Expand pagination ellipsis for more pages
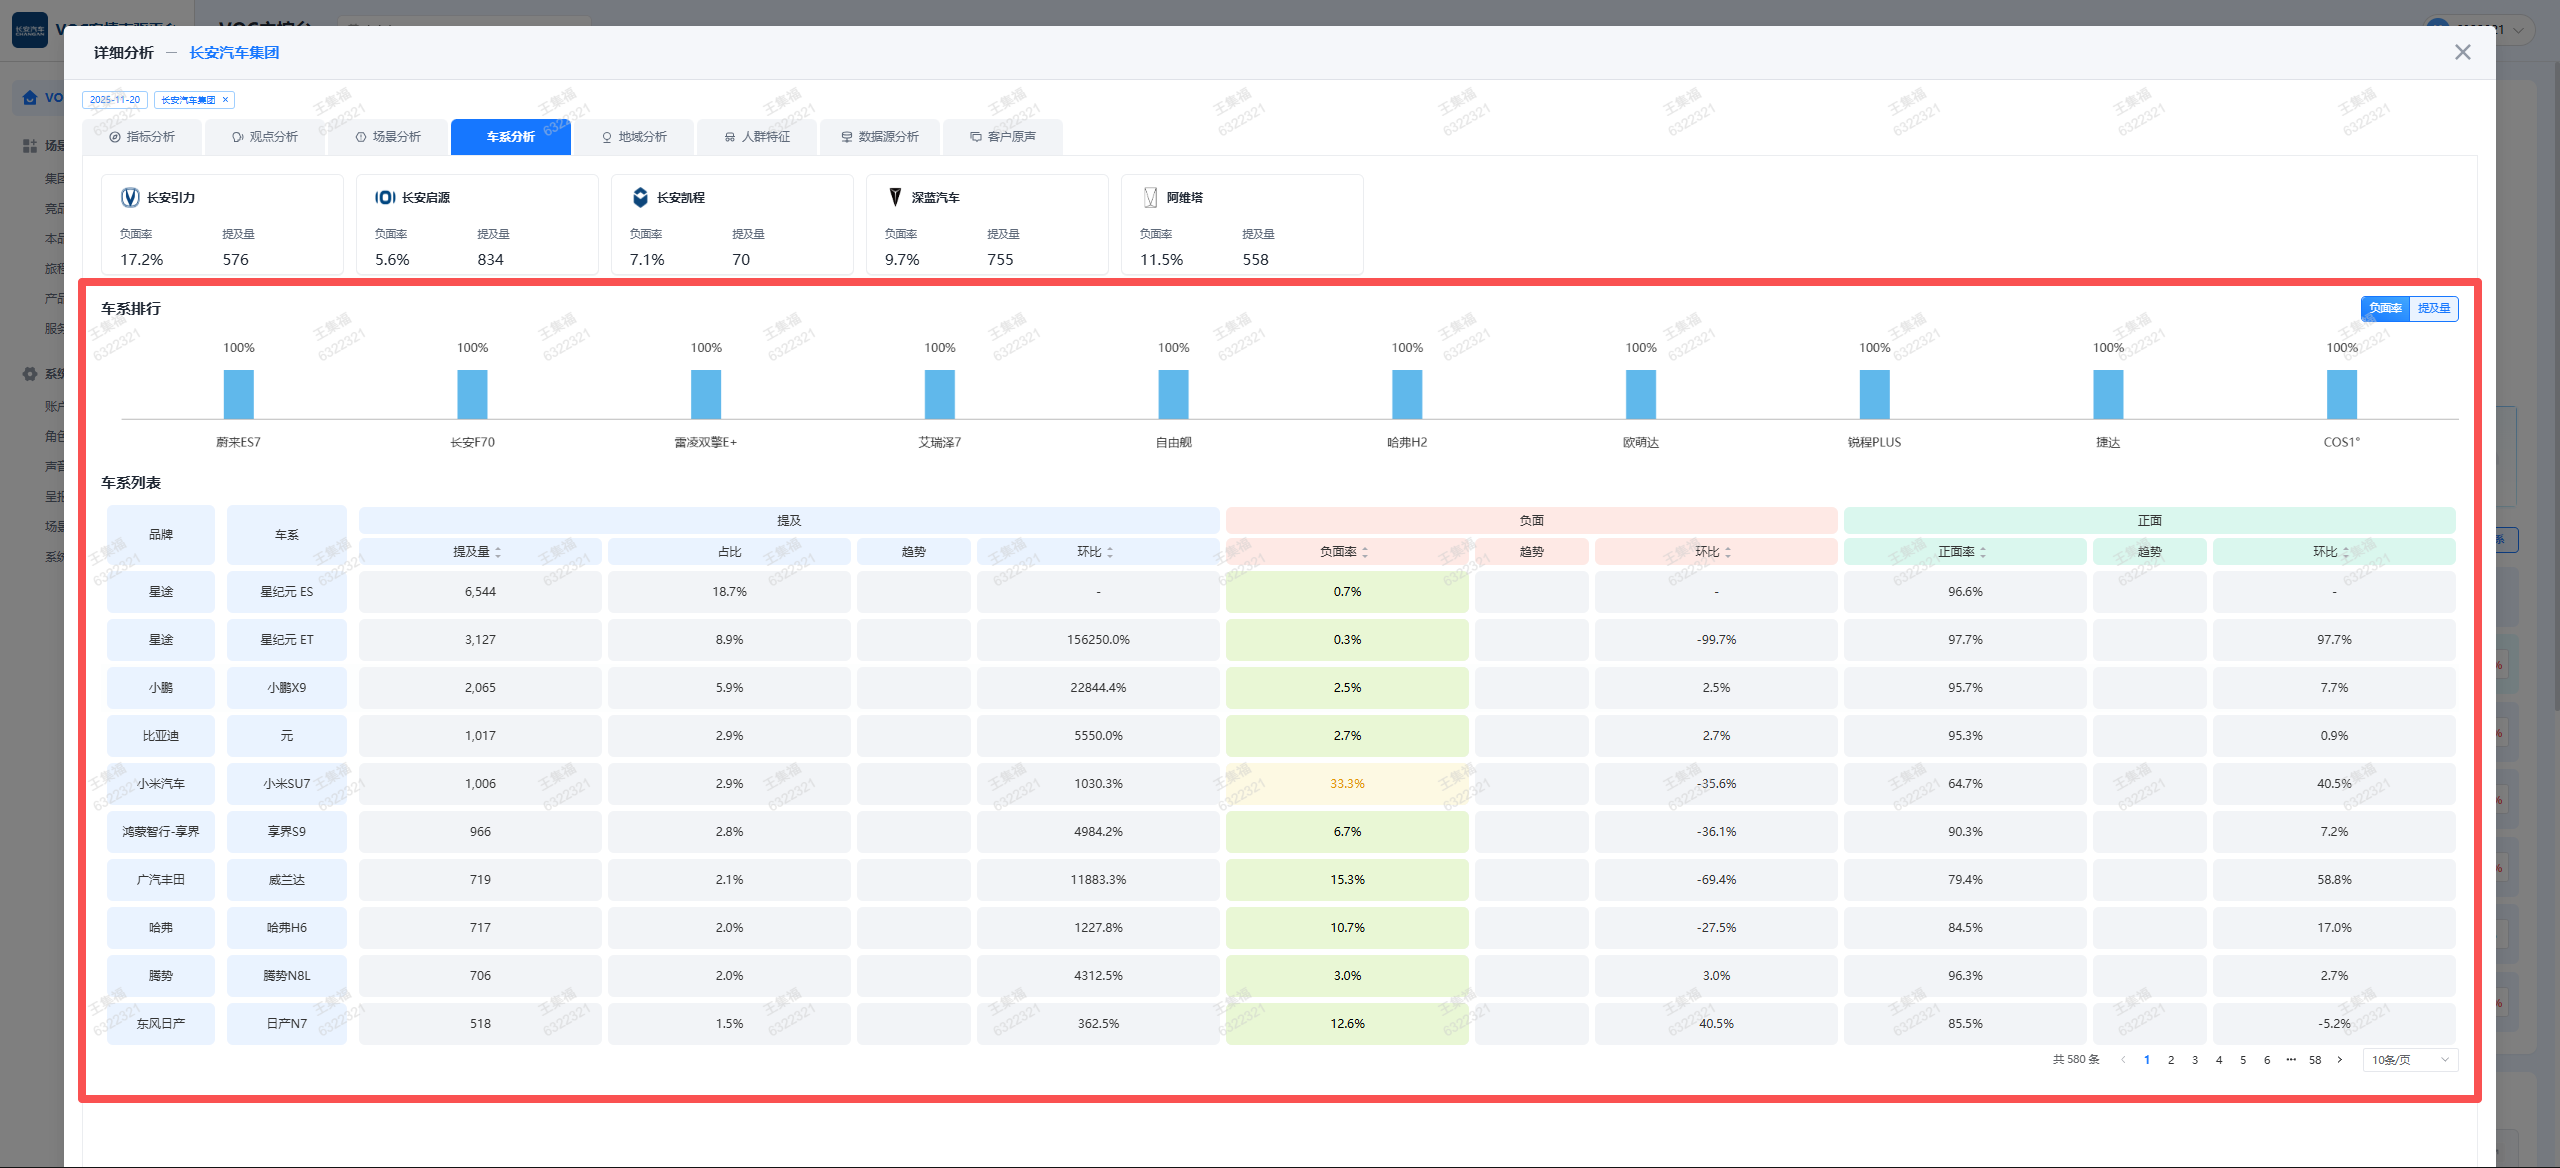This screenshot has height=1168, width=2560. point(2291,1060)
